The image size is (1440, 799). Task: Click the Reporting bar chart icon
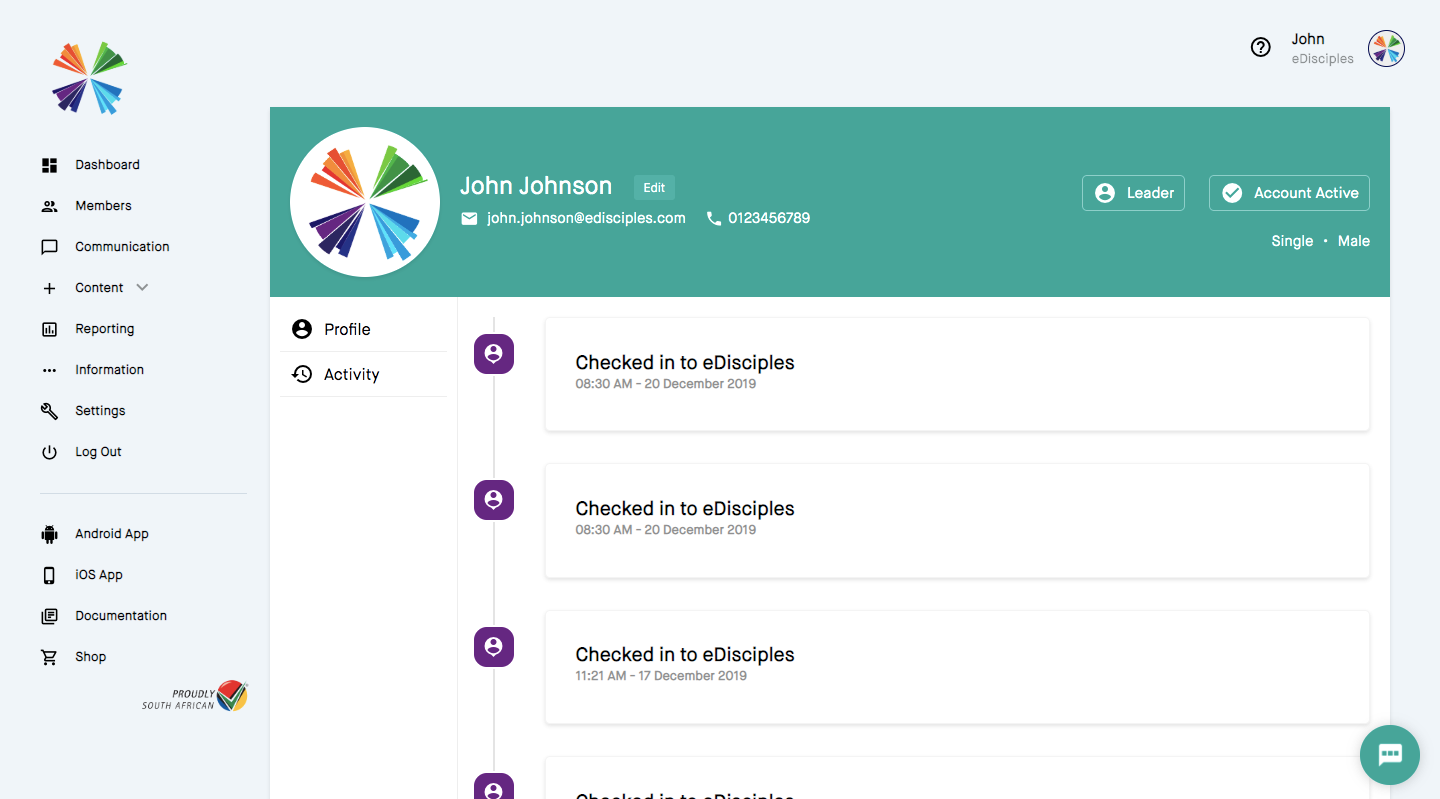pos(49,328)
